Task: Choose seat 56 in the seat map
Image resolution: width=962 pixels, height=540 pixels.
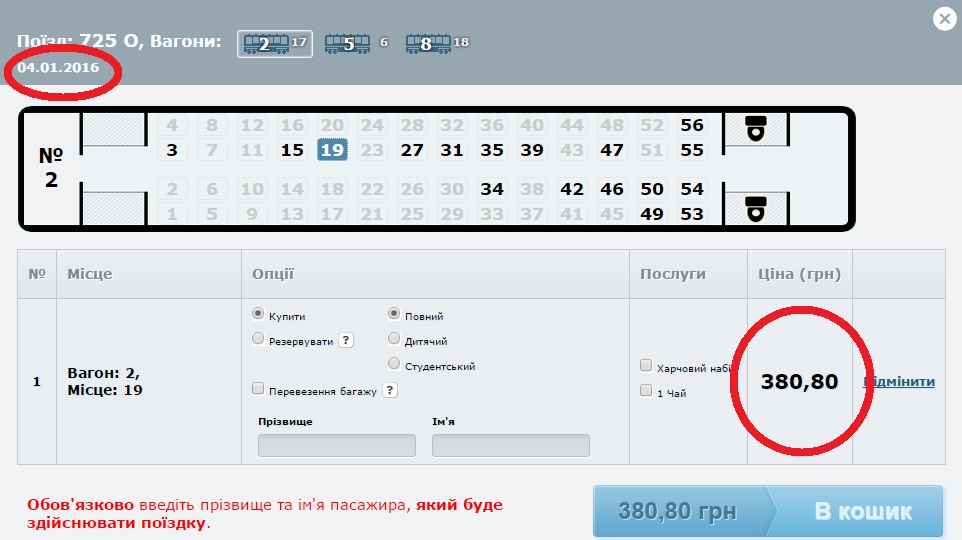Action: (x=691, y=125)
